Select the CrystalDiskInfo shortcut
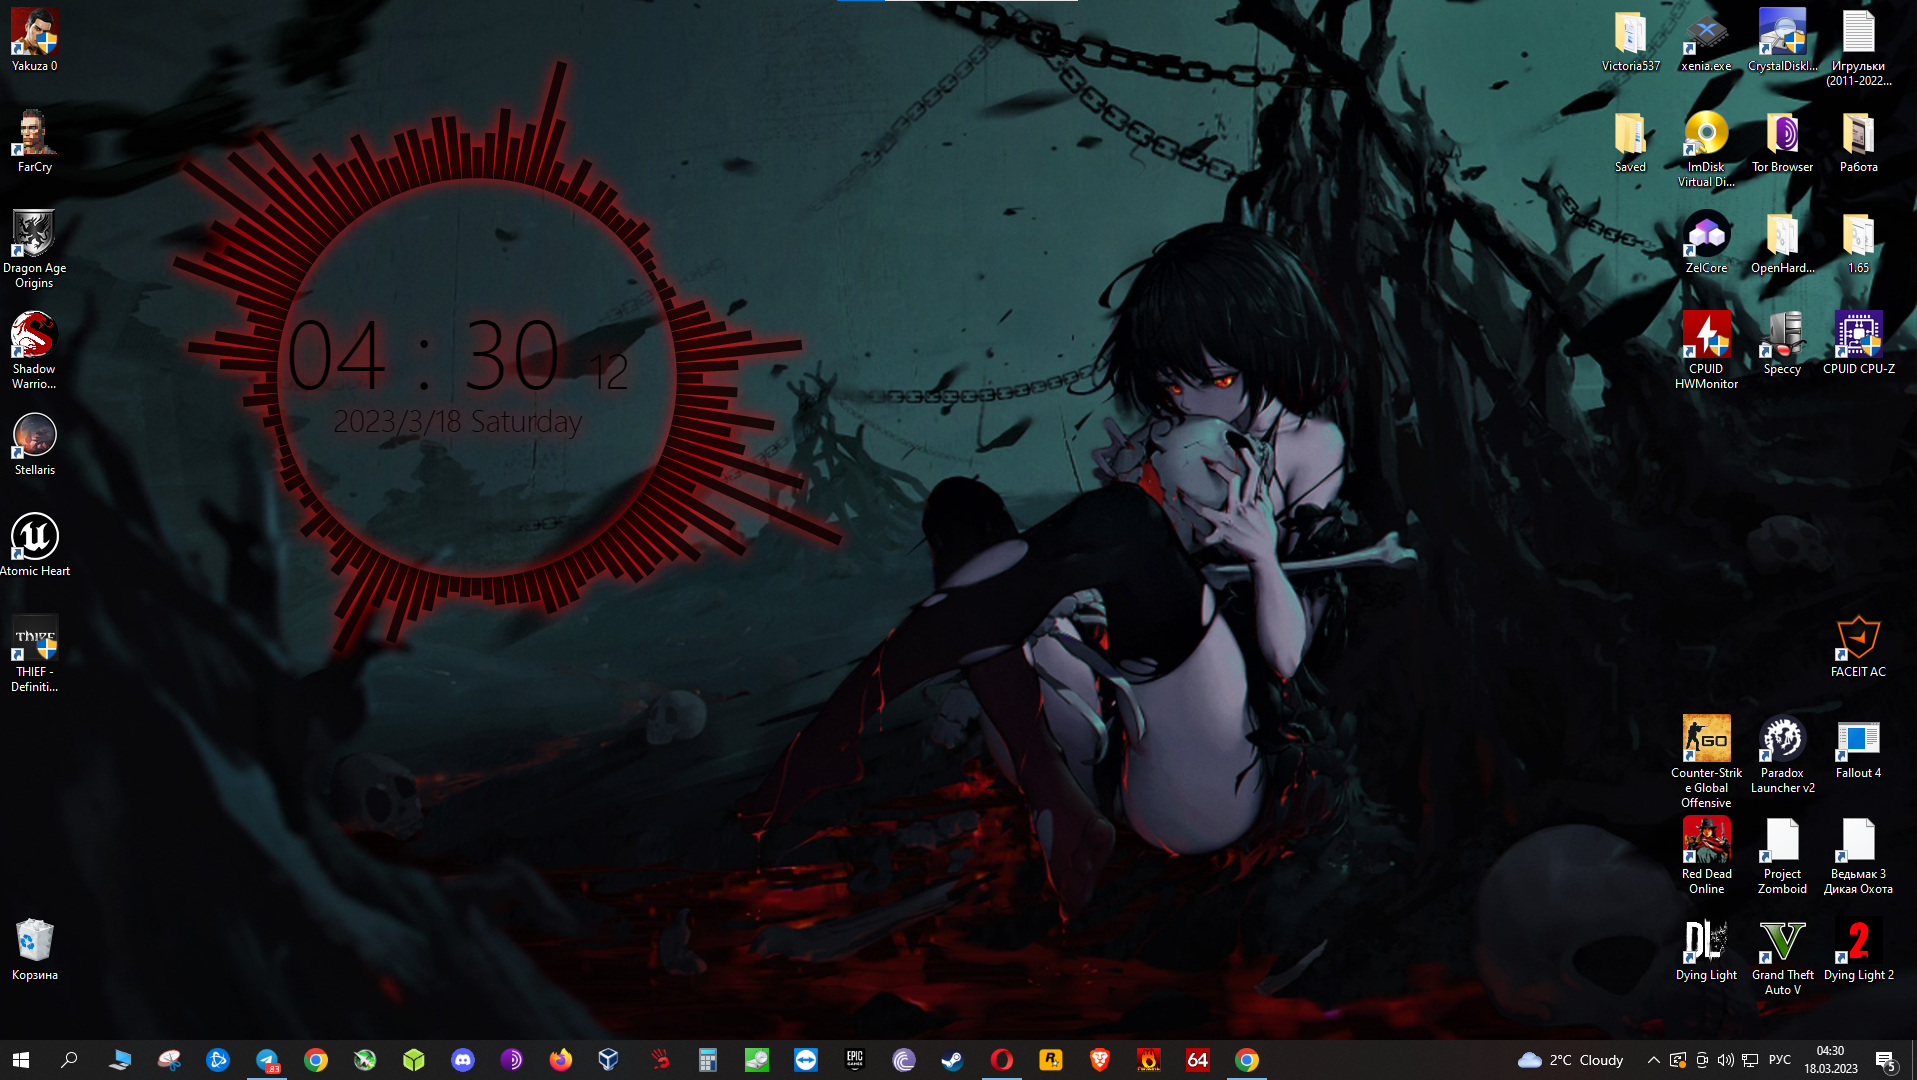 pos(1782,41)
